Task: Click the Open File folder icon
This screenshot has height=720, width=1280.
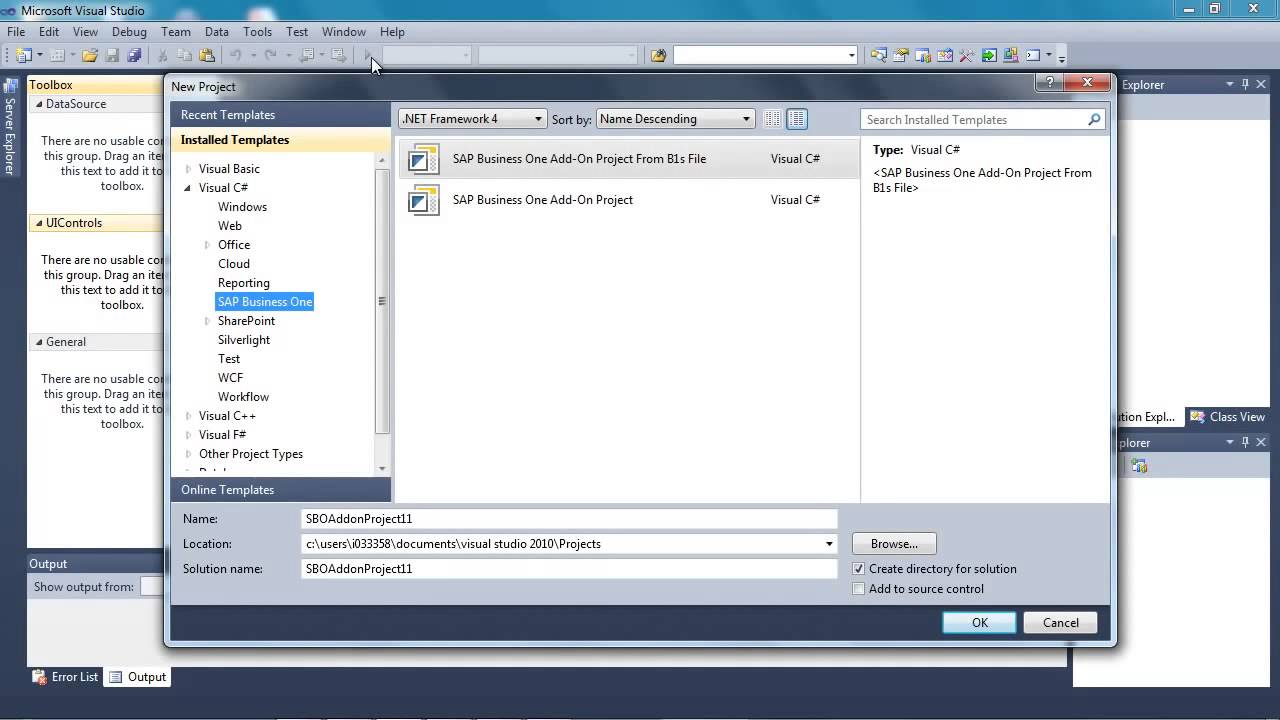Action: tap(90, 56)
